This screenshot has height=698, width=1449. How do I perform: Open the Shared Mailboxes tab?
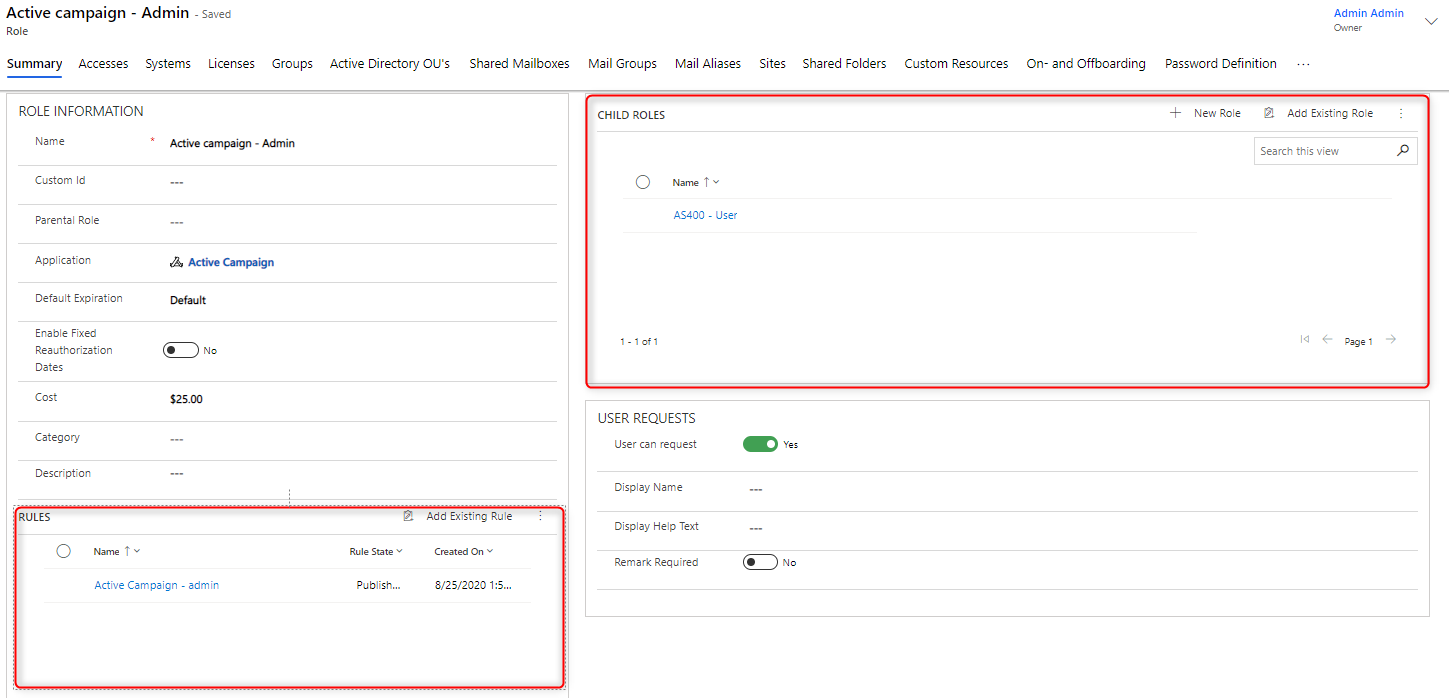point(519,63)
